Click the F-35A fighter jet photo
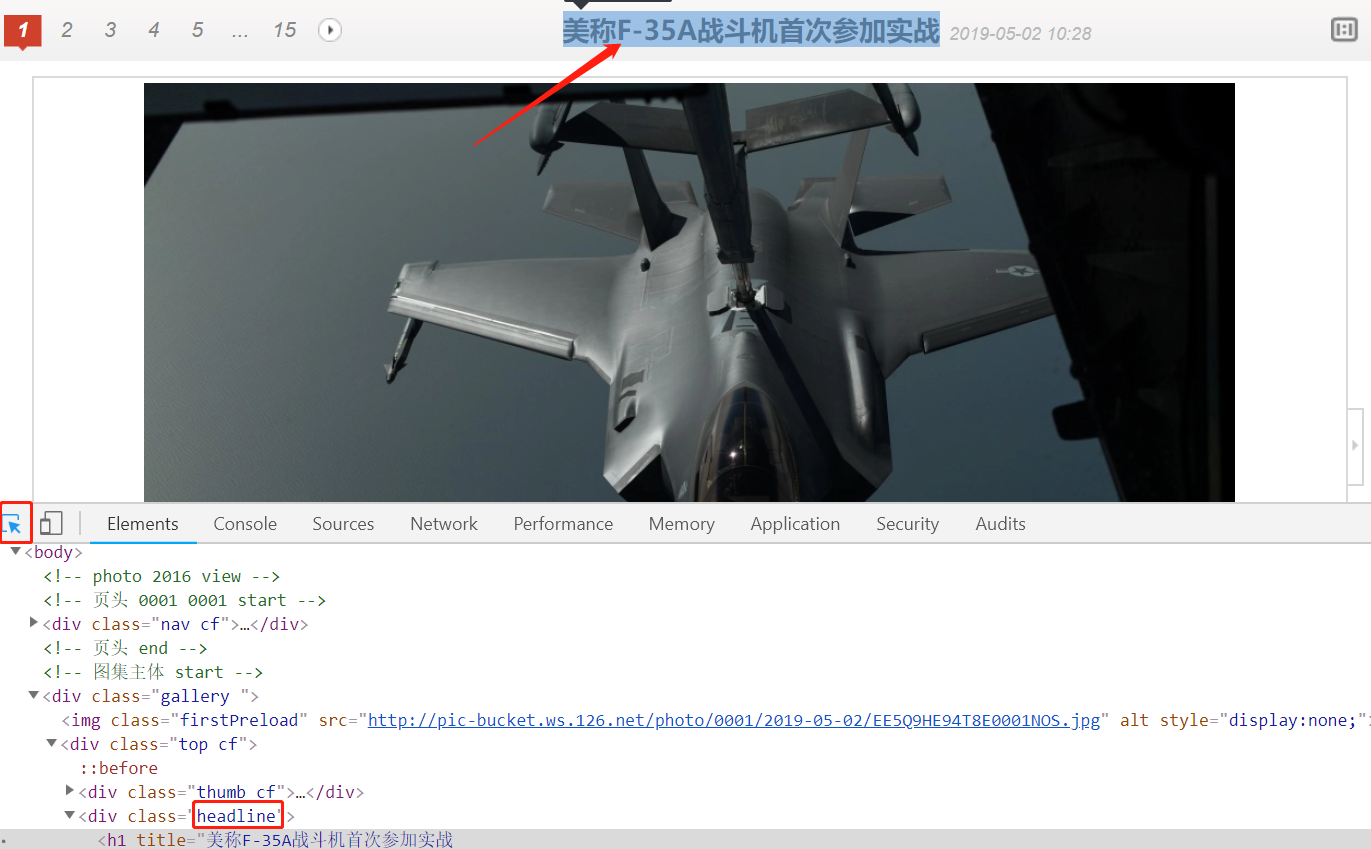This screenshot has width=1371, height=849. pos(689,292)
